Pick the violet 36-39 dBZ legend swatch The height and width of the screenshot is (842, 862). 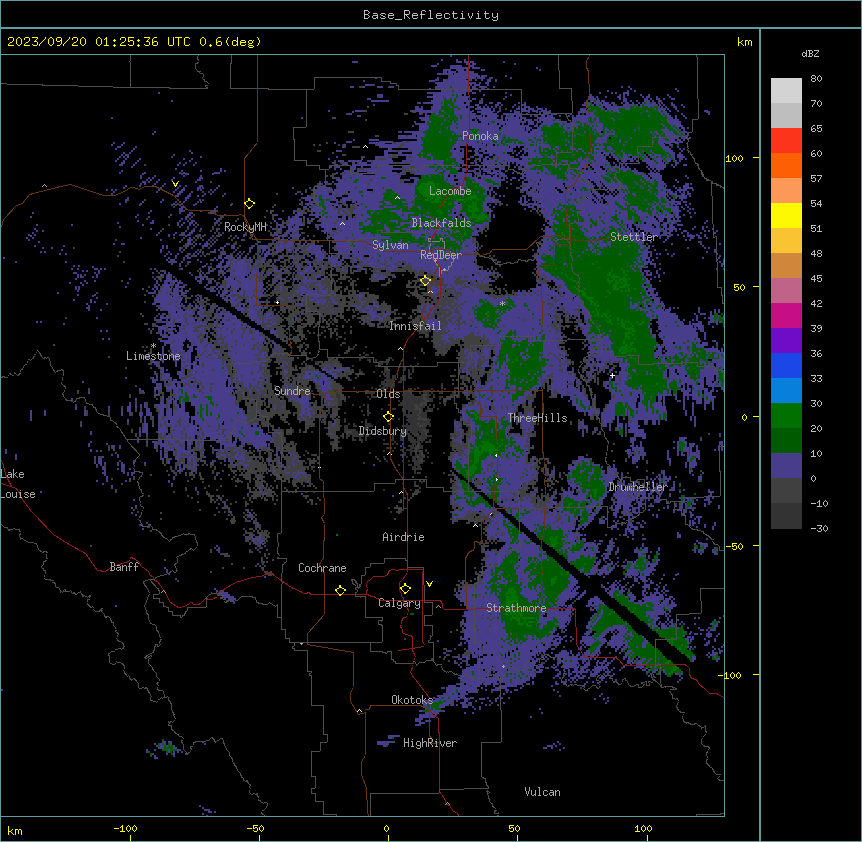tap(786, 341)
